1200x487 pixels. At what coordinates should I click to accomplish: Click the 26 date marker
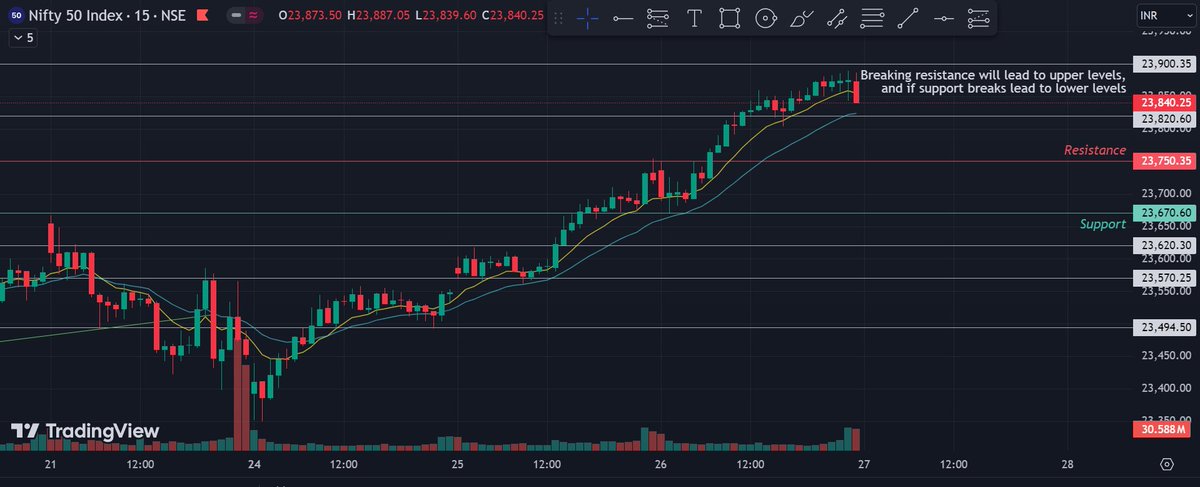[661, 465]
